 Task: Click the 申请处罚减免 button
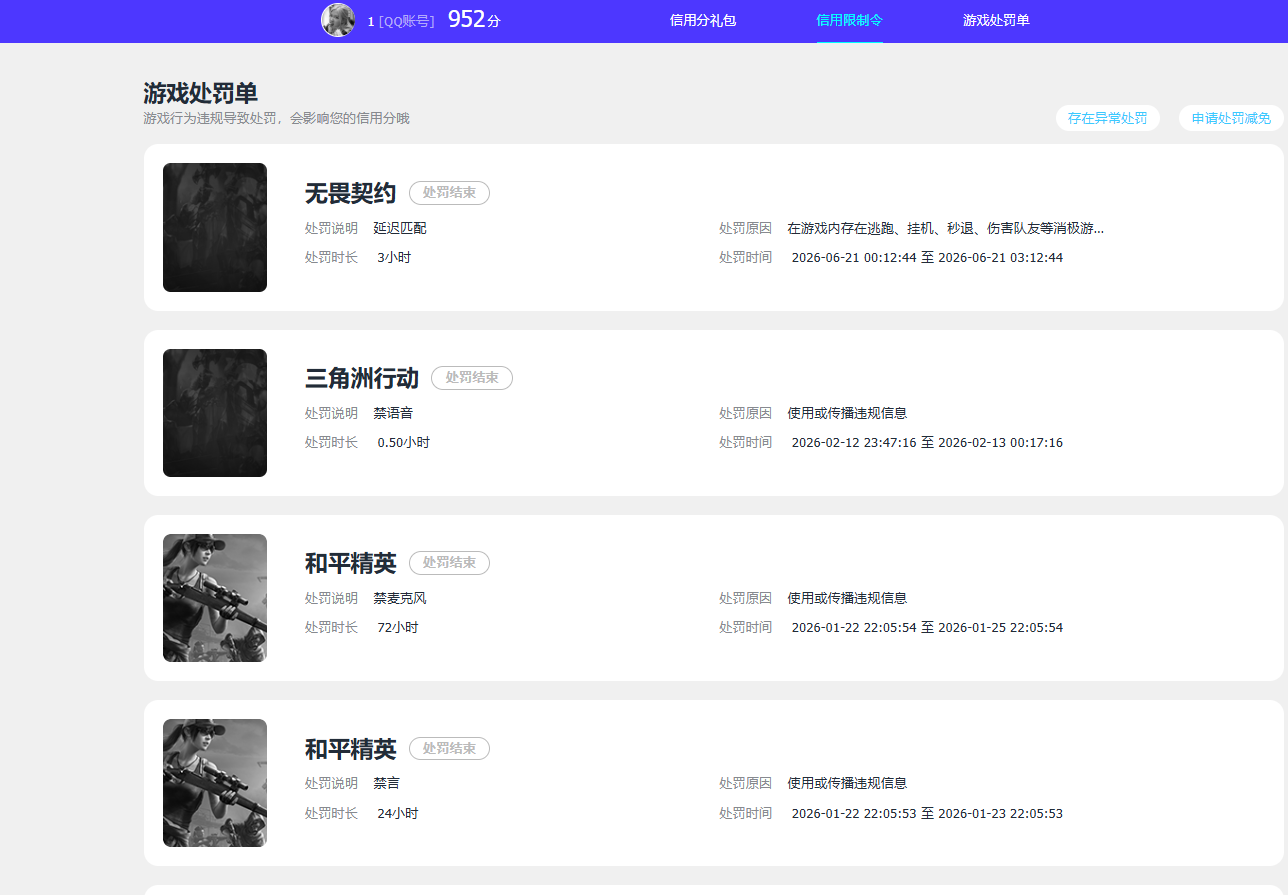tap(1231, 118)
